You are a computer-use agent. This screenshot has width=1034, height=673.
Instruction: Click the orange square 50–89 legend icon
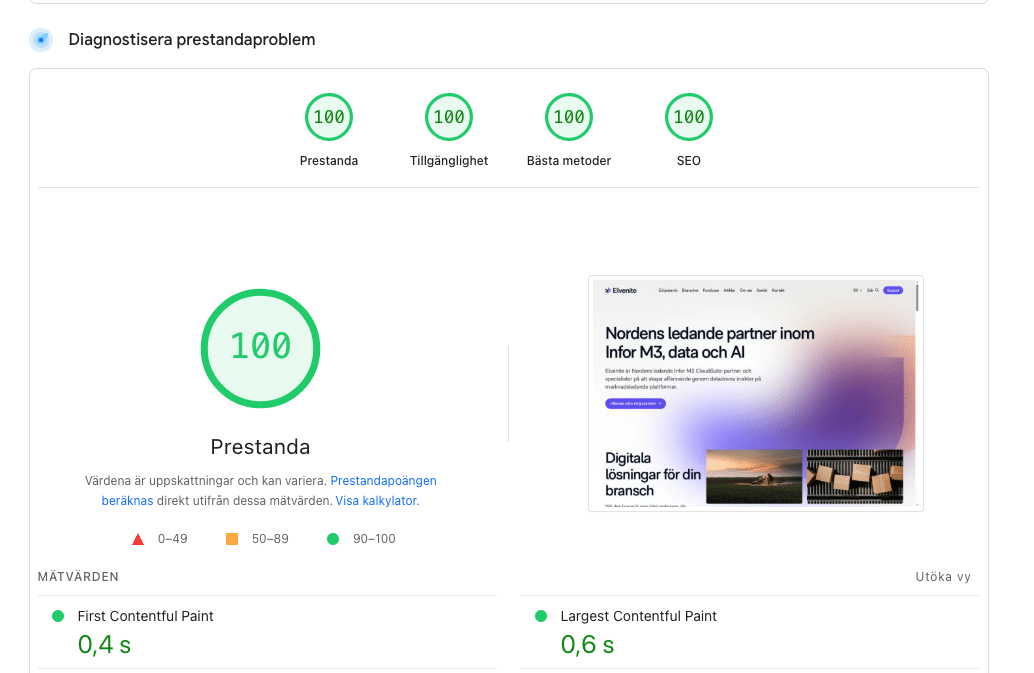point(232,539)
